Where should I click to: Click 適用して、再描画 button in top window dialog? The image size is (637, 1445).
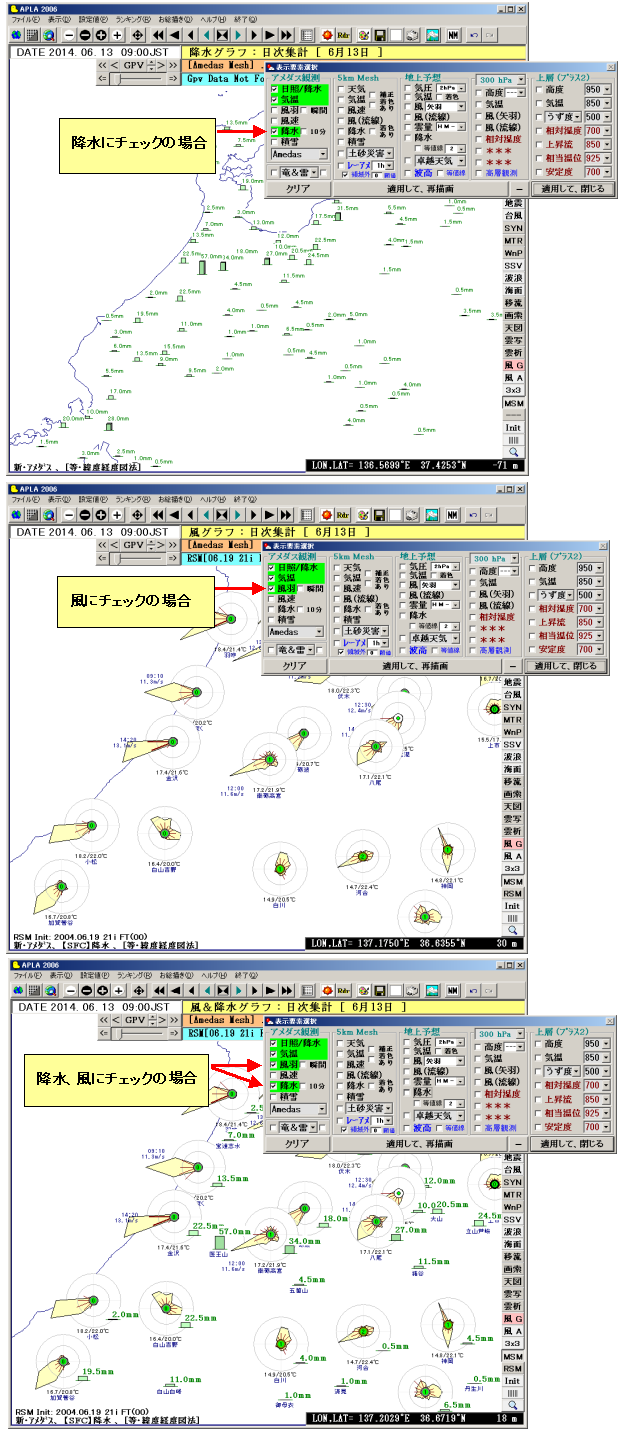(x=421, y=189)
